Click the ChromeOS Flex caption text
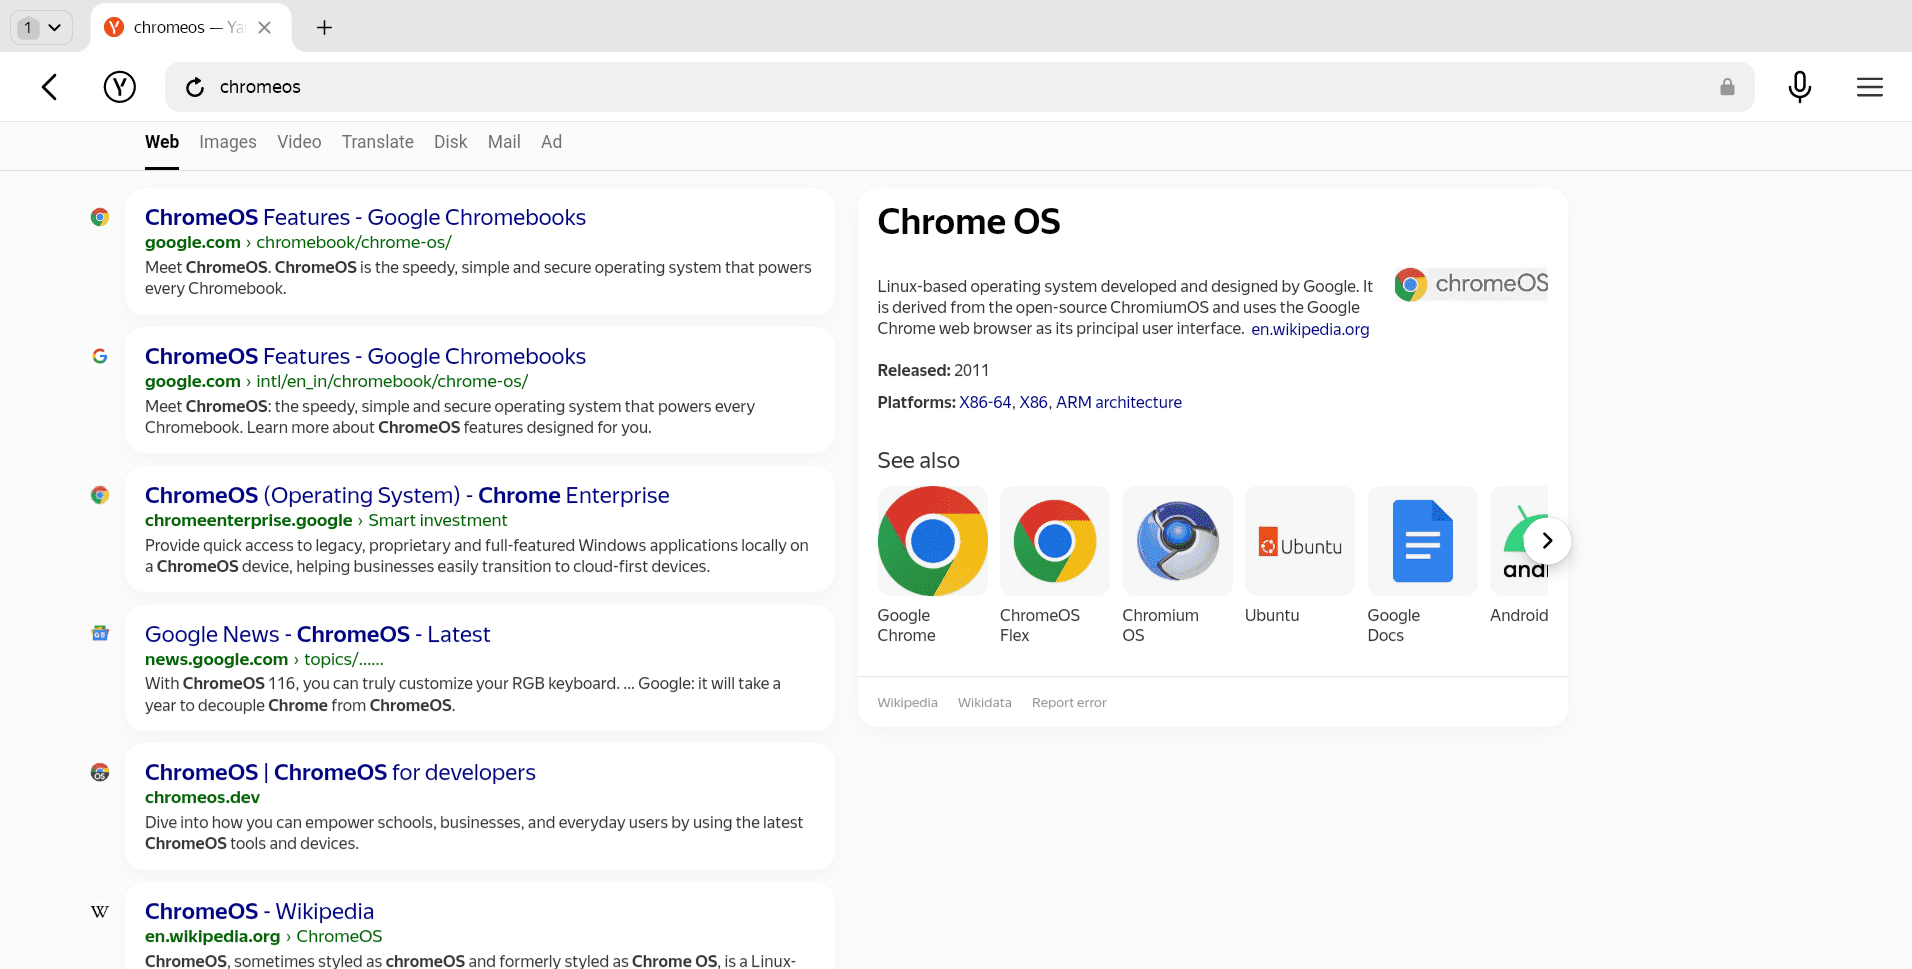The width and height of the screenshot is (1912, 969). tap(1040, 625)
